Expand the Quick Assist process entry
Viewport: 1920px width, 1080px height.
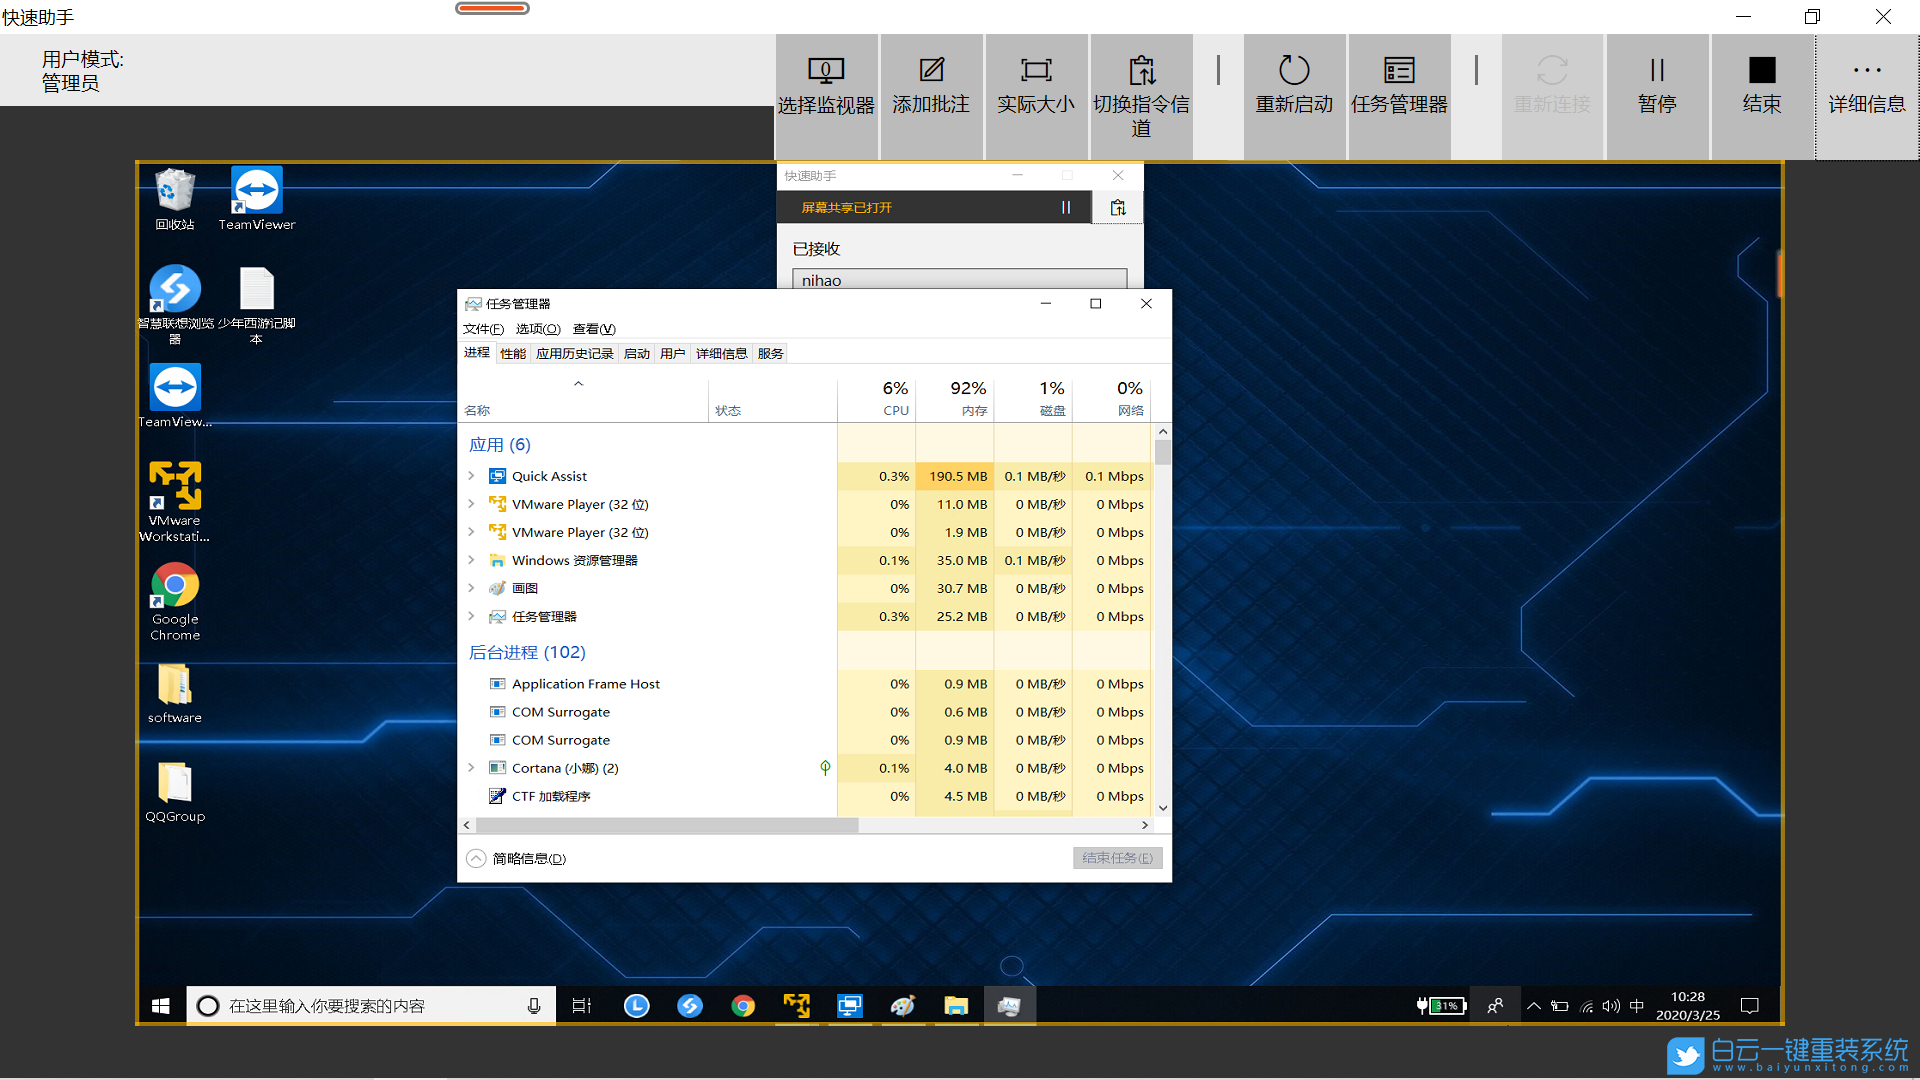[472, 476]
